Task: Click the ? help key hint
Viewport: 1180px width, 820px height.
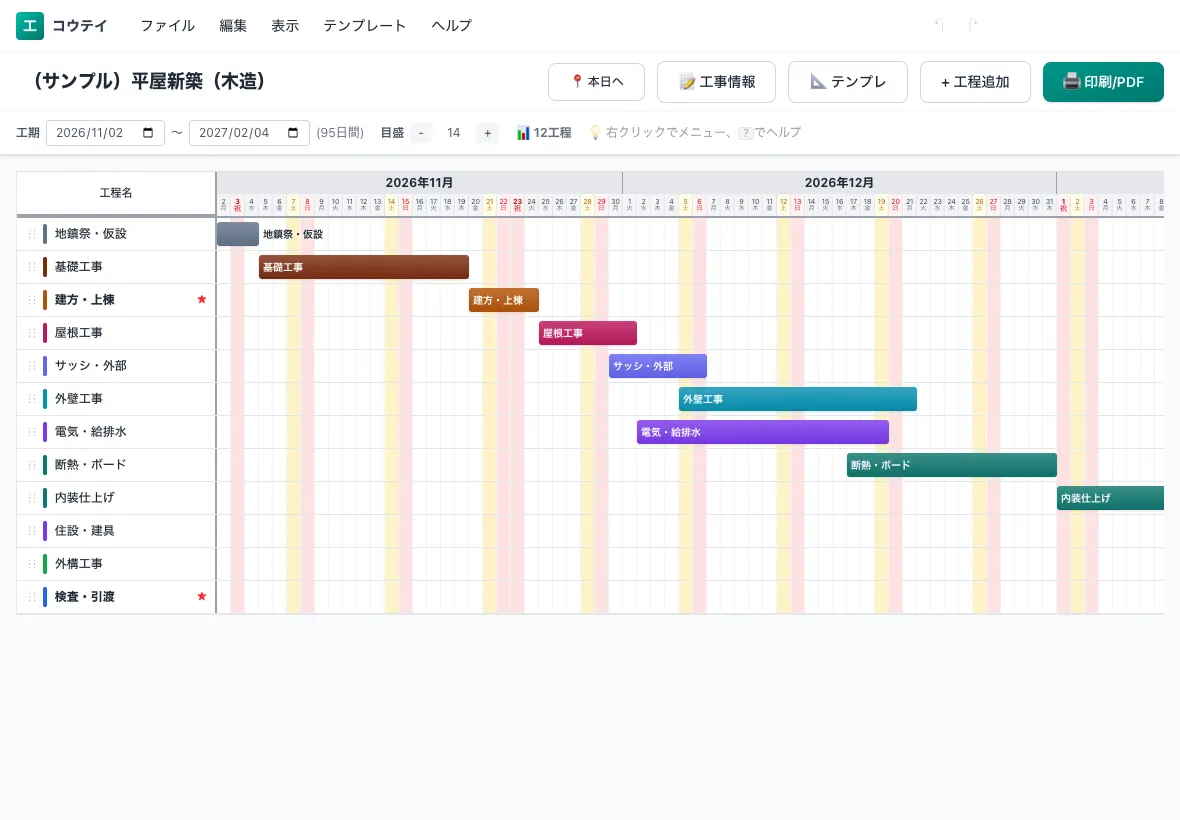Action: [746, 133]
